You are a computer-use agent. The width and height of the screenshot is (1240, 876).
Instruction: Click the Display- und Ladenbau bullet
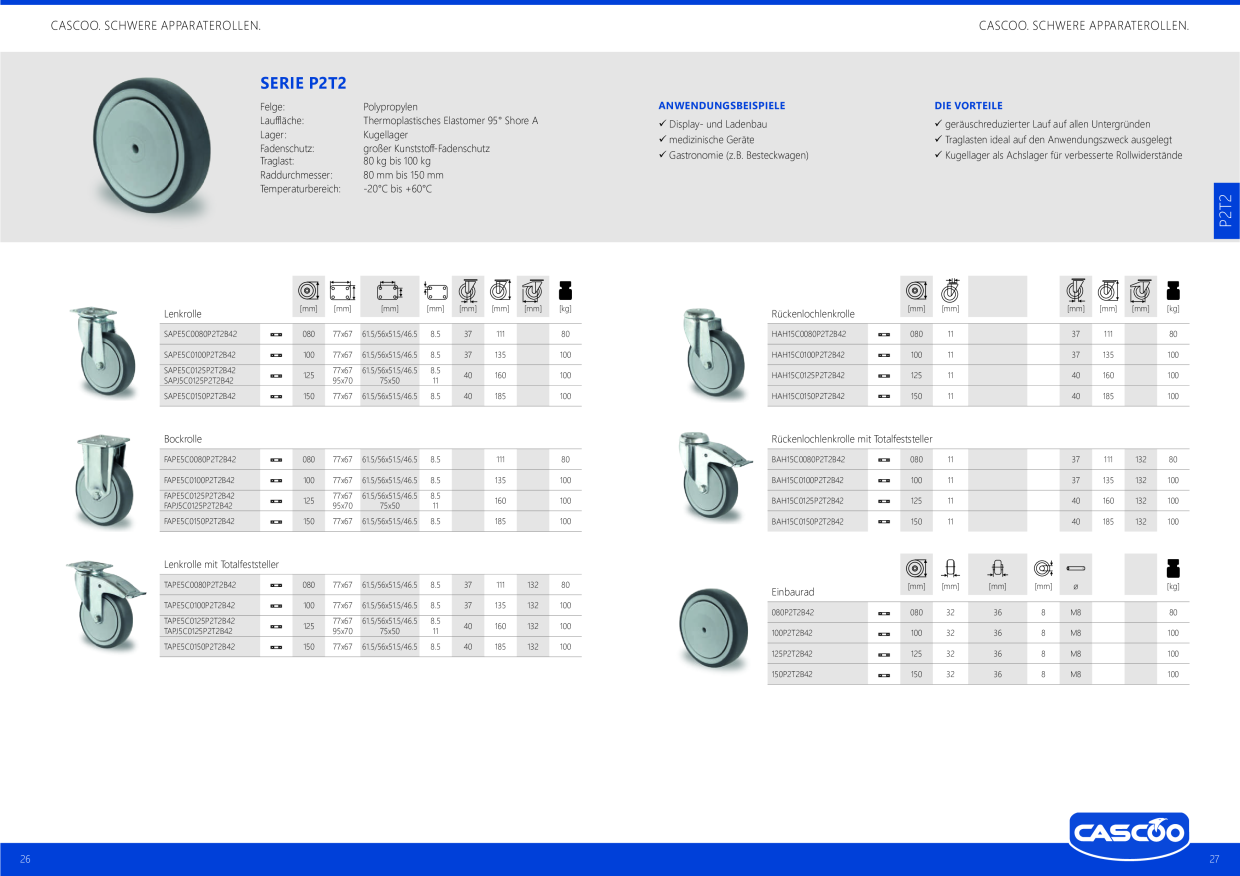tap(713, 124)
